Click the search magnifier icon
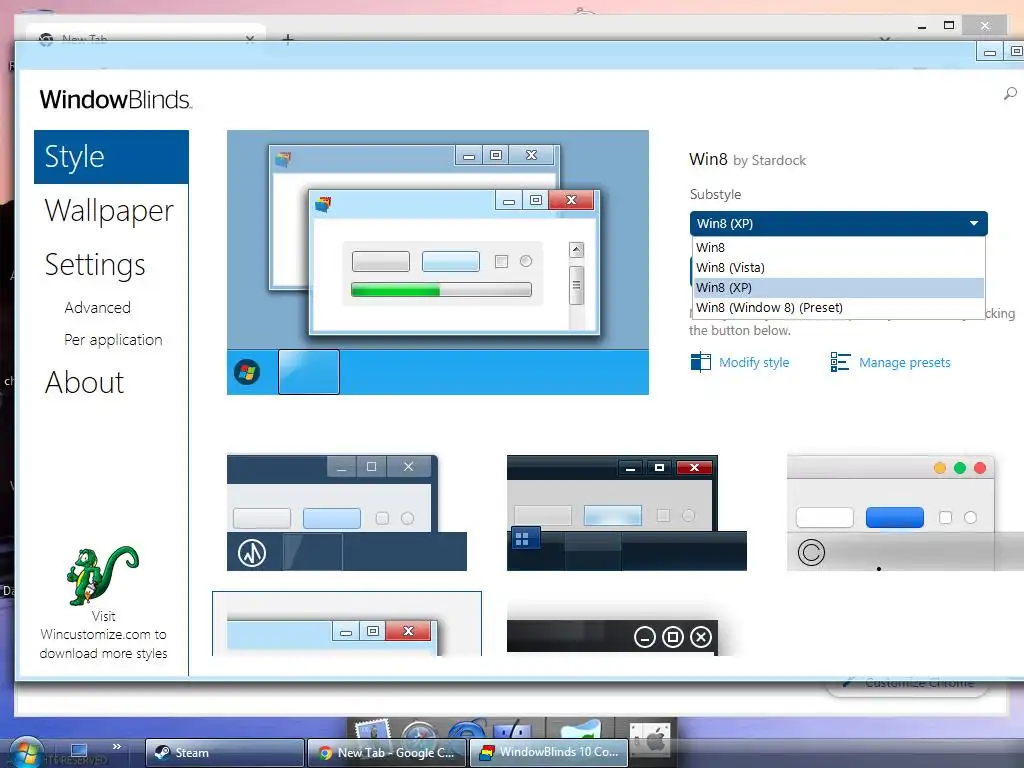Screen dimensions: 1024x768 [x=1010, y=94]
